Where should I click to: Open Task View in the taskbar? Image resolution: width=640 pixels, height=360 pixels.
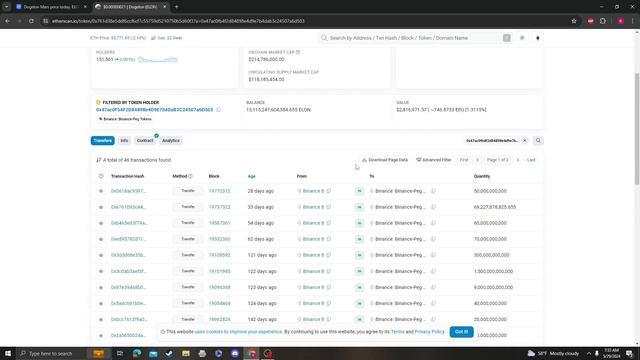[x=120, y=353]
